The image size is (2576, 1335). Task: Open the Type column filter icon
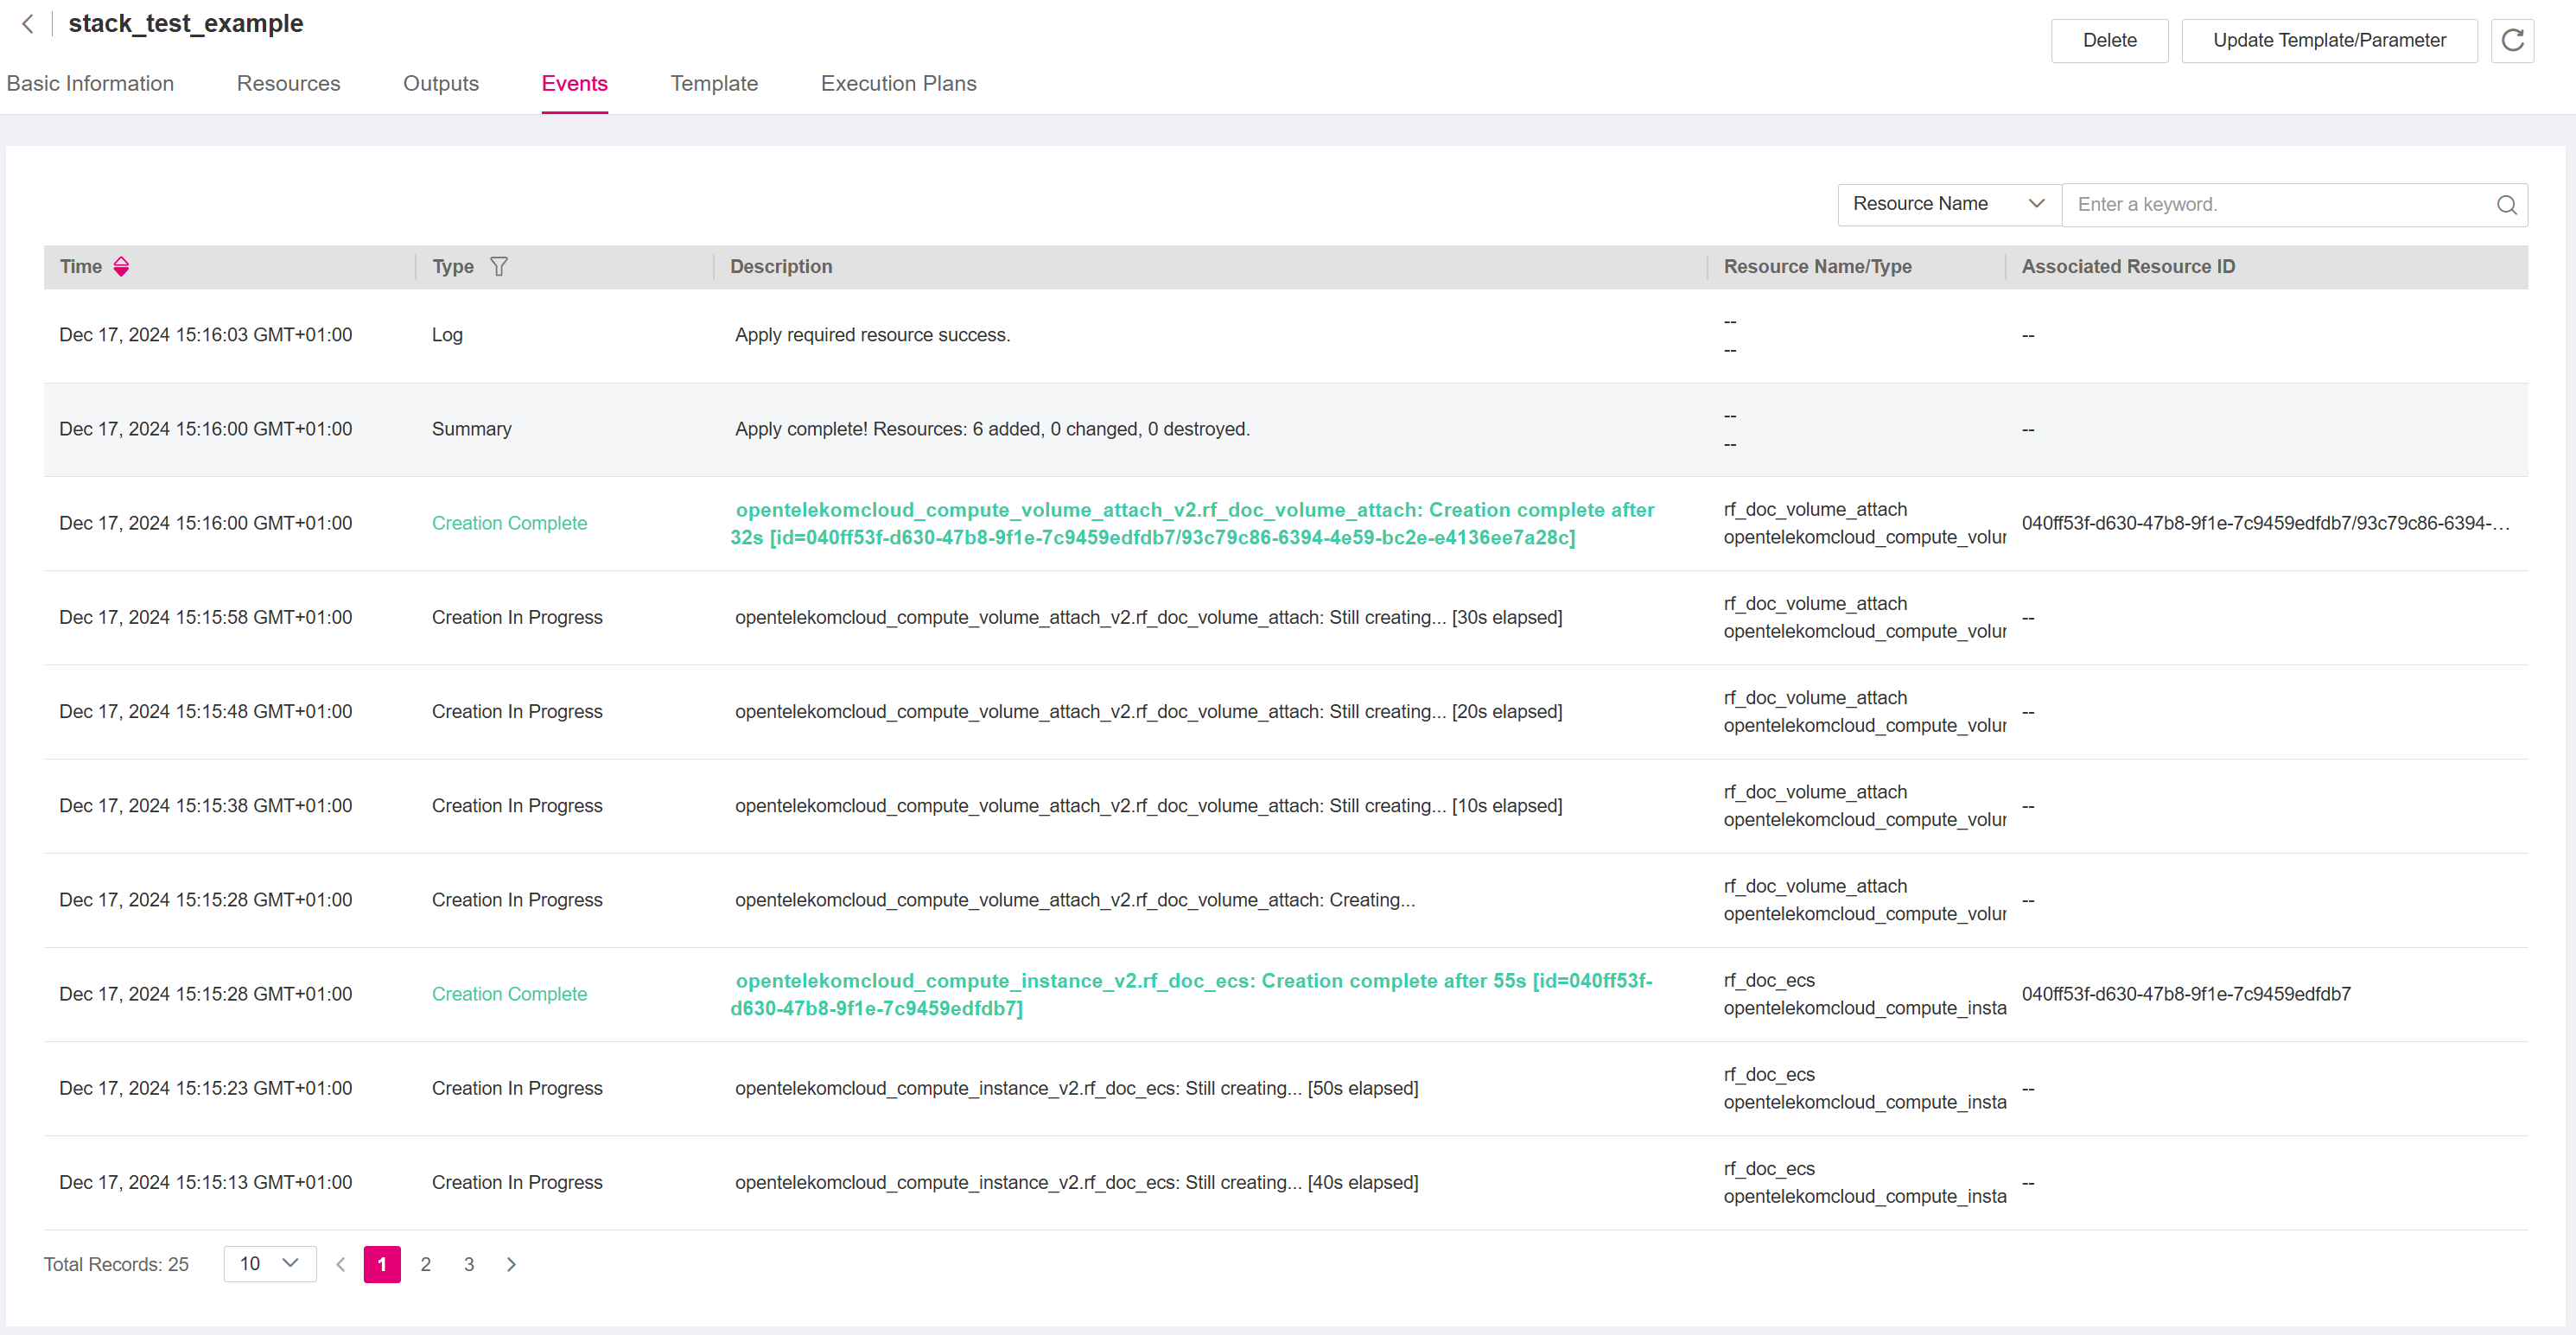[499, 266]
